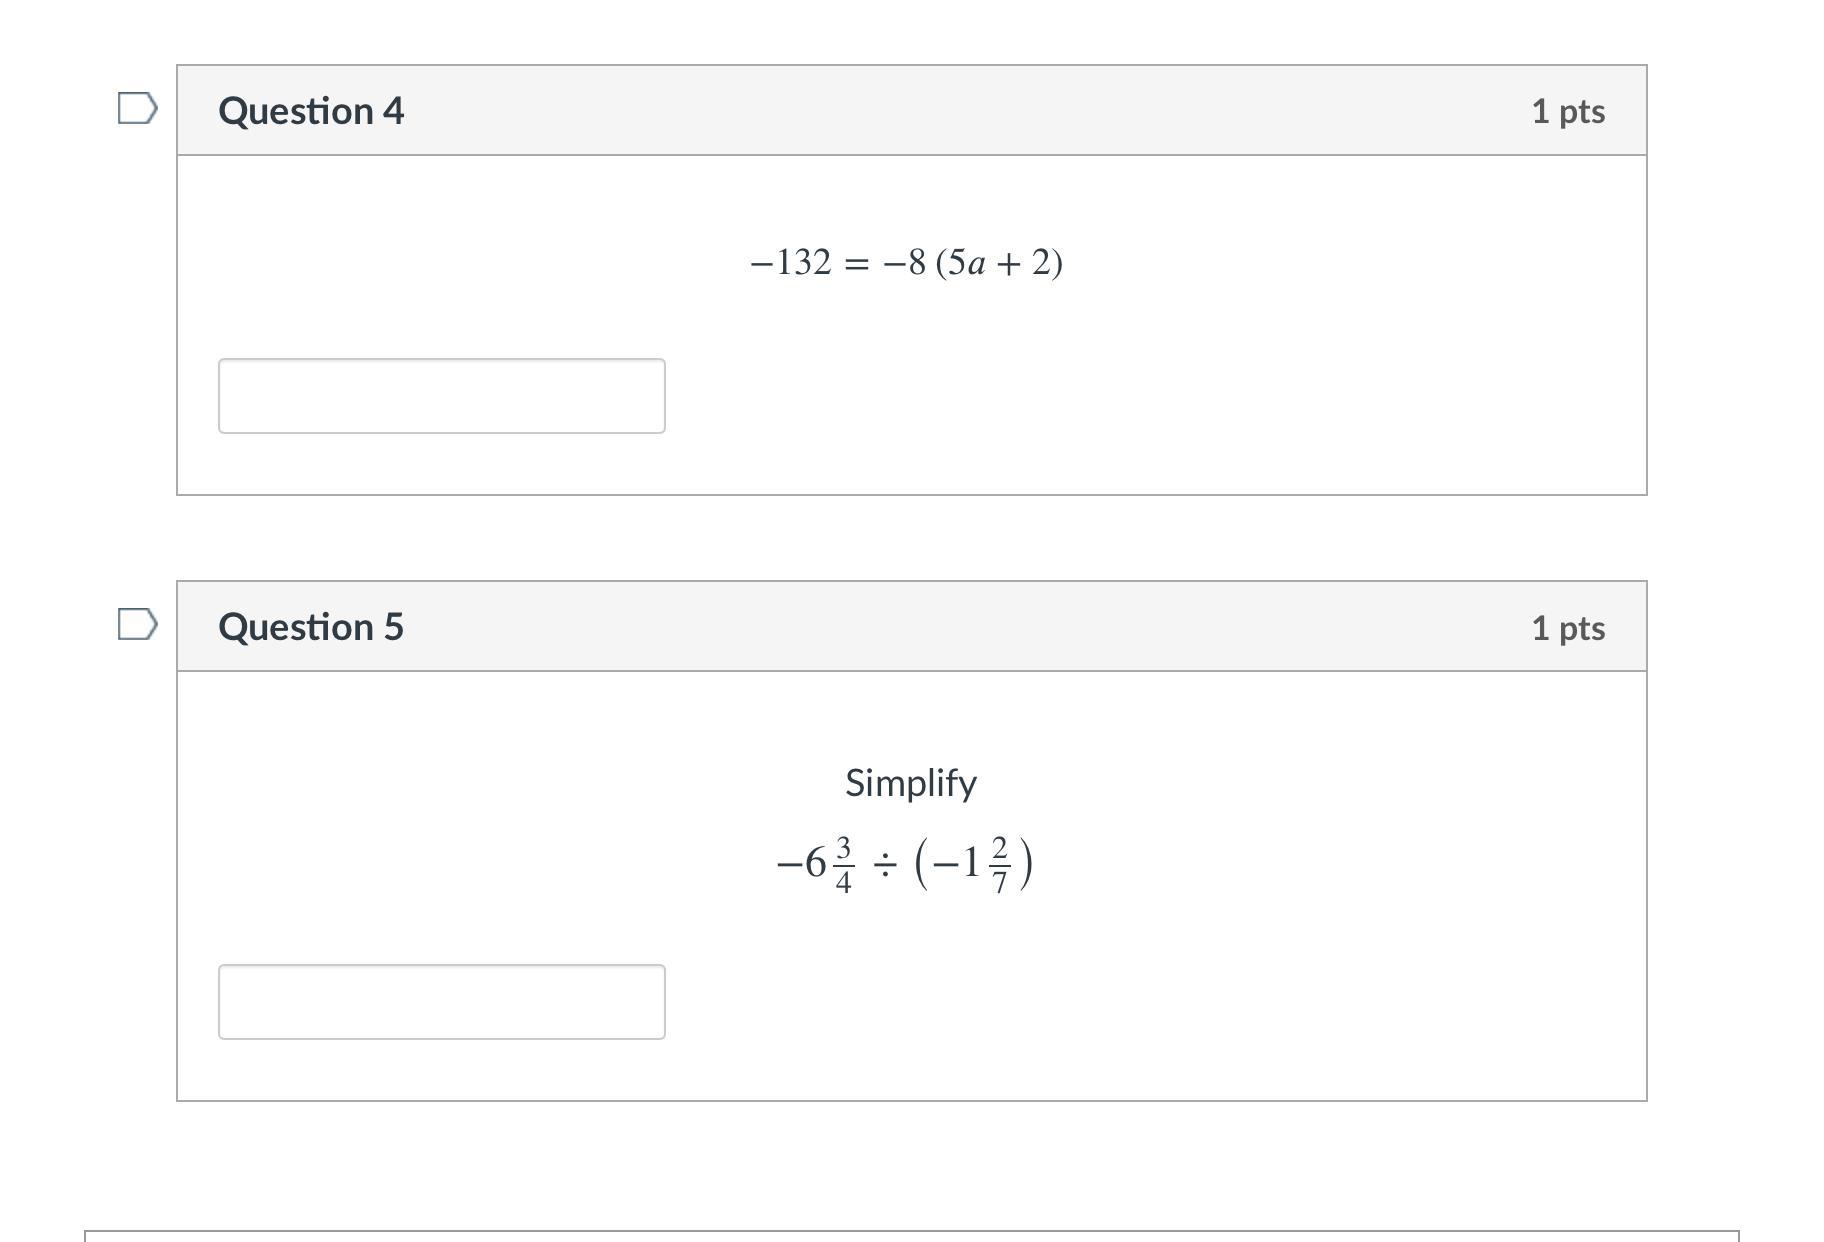Flag Question 4 for review

[x=137, y=108]
